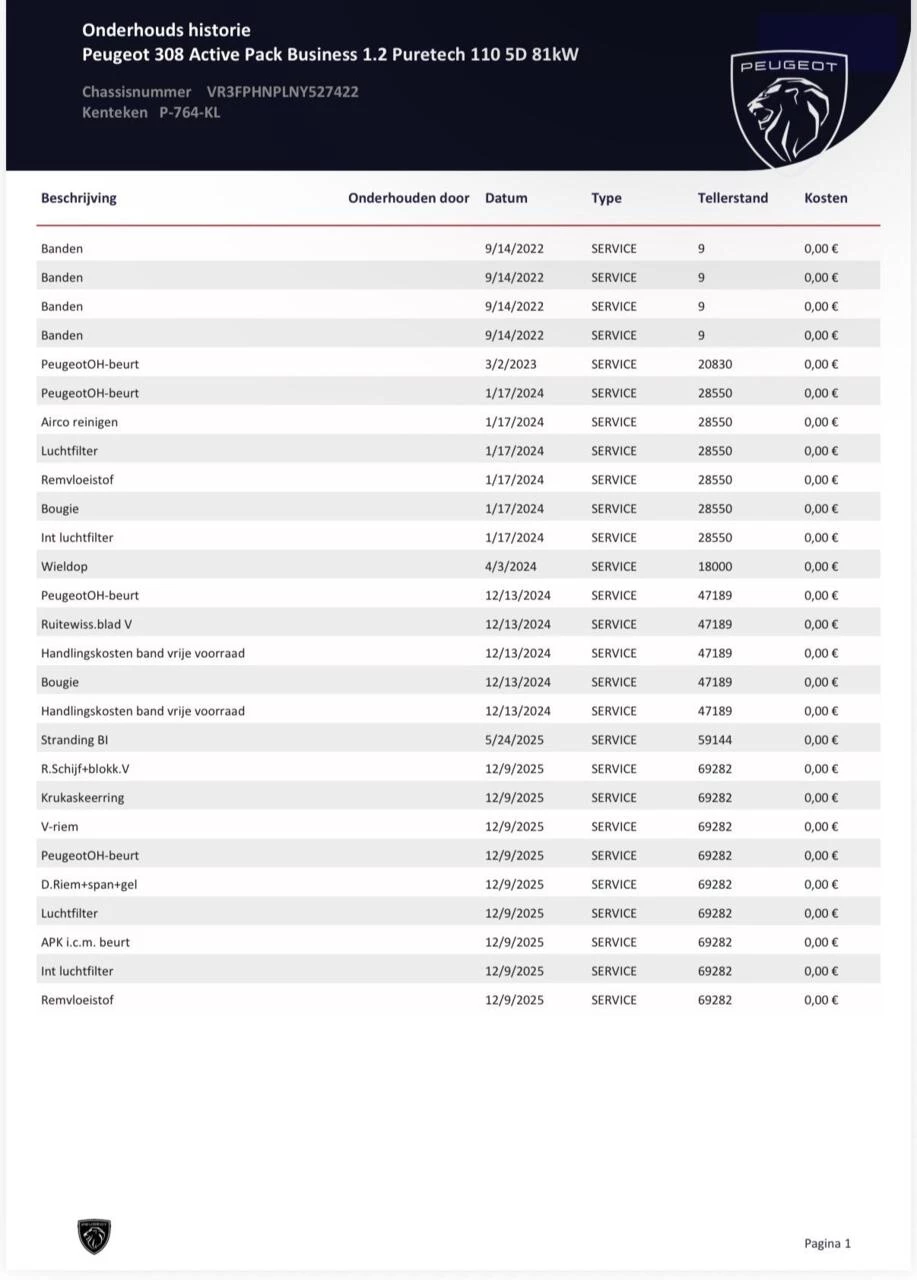Click the Kosten column header

(826, 198)
